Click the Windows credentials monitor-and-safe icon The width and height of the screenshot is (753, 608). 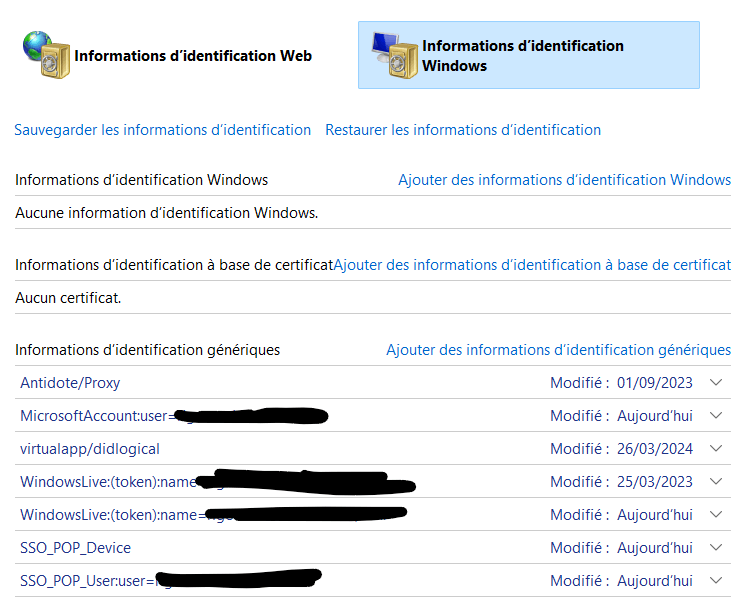[395, 55]
